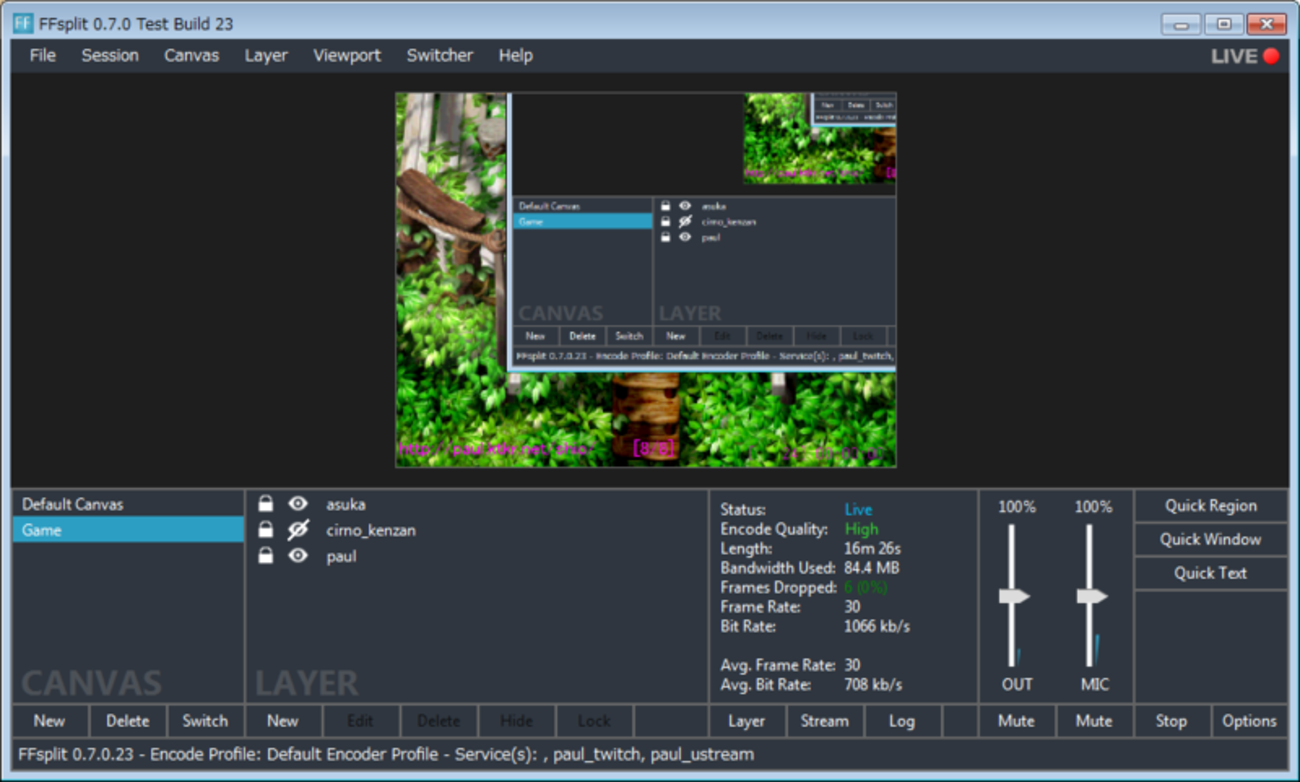The width and height of the screenshot is (1300, 782).
Task: Select the Default Canvas entry
Action: [73, 504]
